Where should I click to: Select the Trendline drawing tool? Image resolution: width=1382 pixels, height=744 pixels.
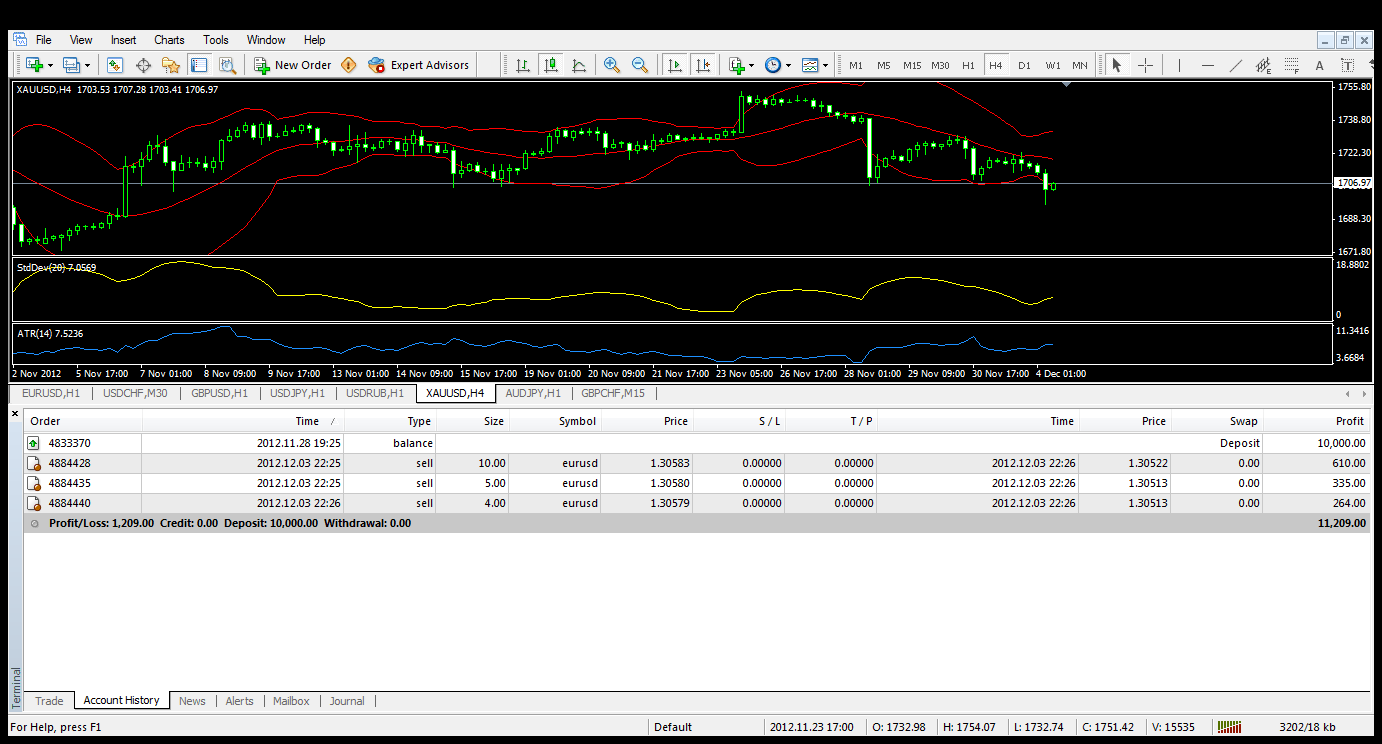pyautogui.click(x=1236, y=65)
